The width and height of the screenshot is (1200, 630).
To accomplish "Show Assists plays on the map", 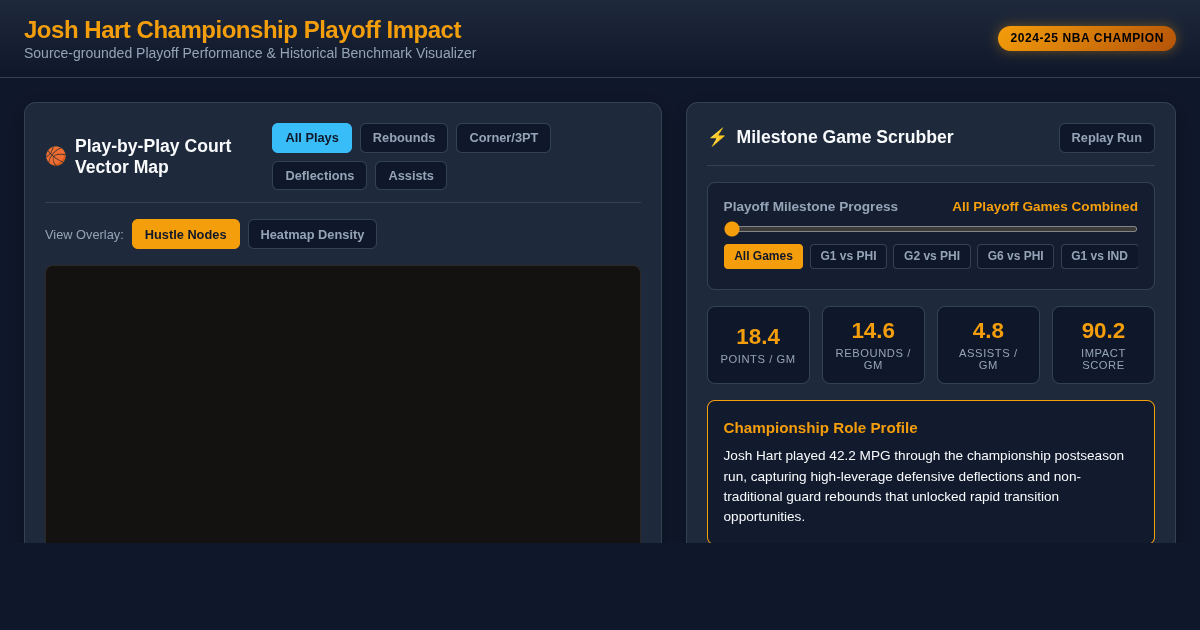I will (x=411, y=176).
